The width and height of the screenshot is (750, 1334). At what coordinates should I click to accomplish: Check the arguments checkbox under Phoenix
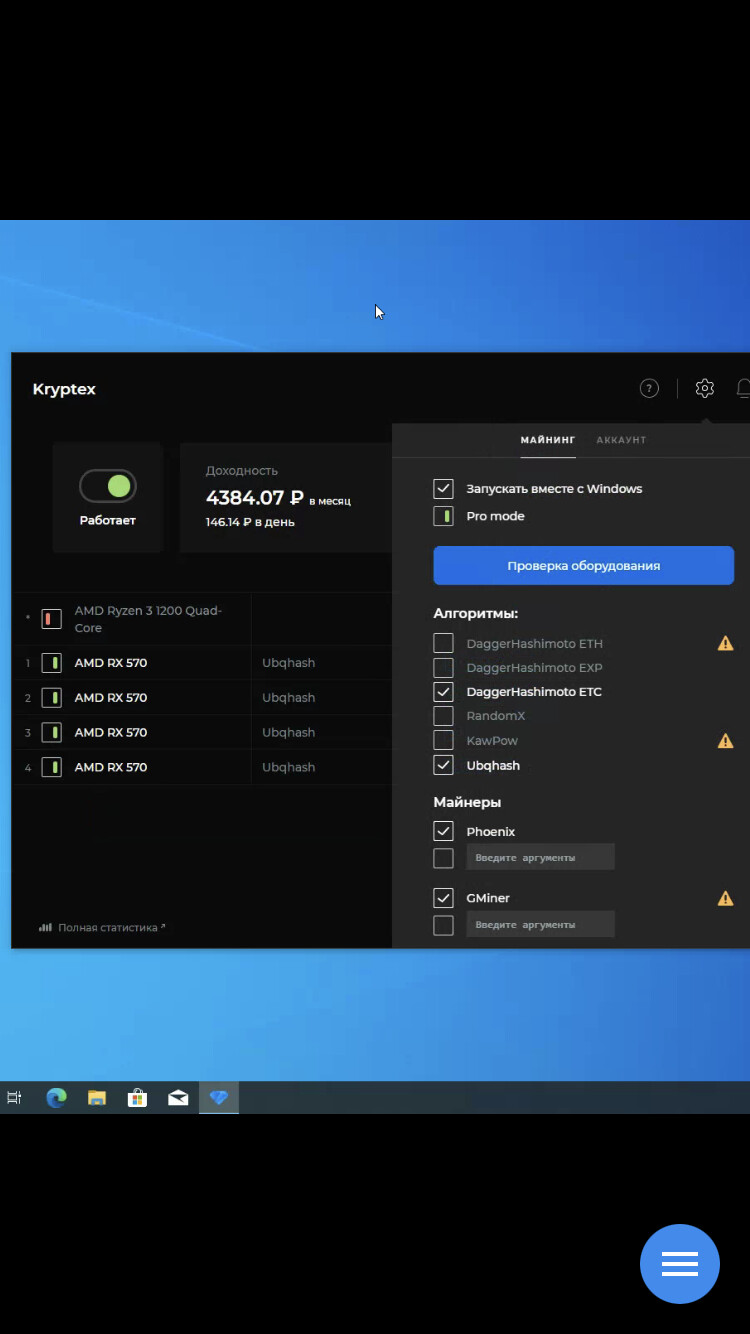click(443, 858)
